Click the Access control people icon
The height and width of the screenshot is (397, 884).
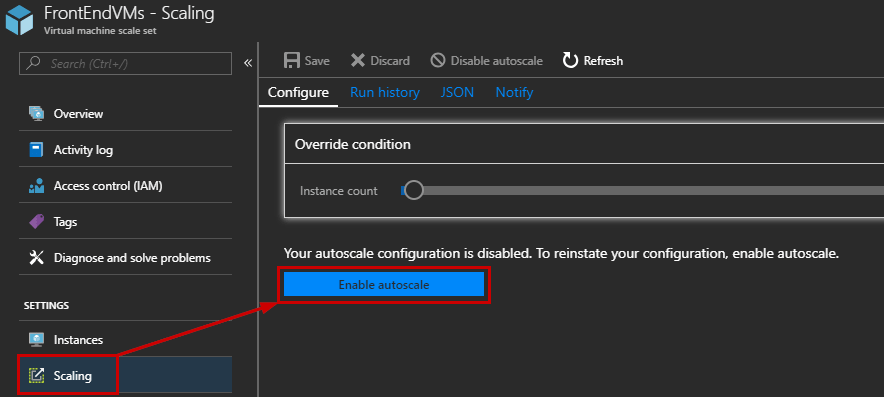pyautogui.click(x=36, y=186)
